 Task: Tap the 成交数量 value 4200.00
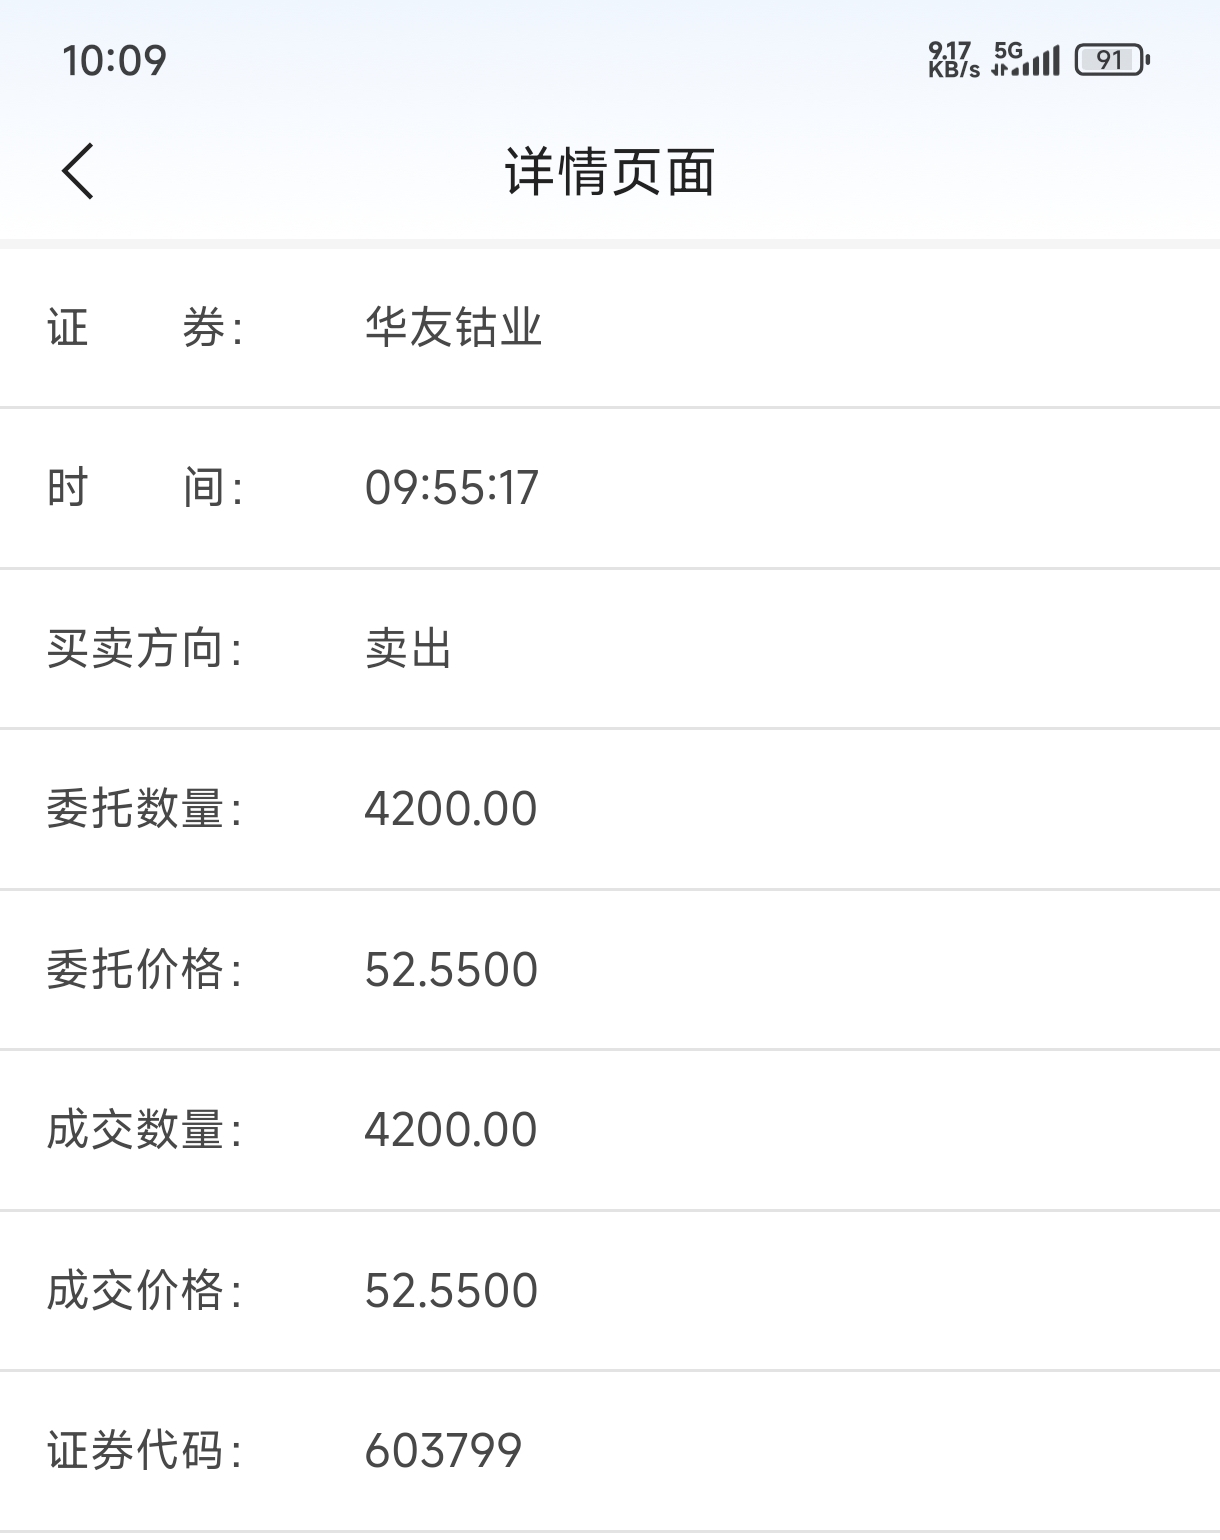[x=451, y=1130]
